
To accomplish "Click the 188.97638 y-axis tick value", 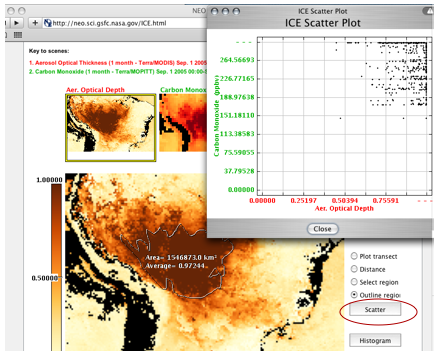I will 237,97.
